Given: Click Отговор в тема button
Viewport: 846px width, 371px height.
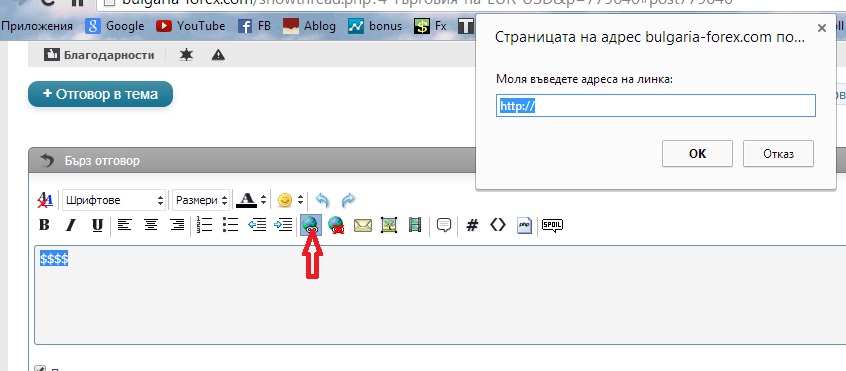Looking at the screenshot, I should click(x=100, y=94).
